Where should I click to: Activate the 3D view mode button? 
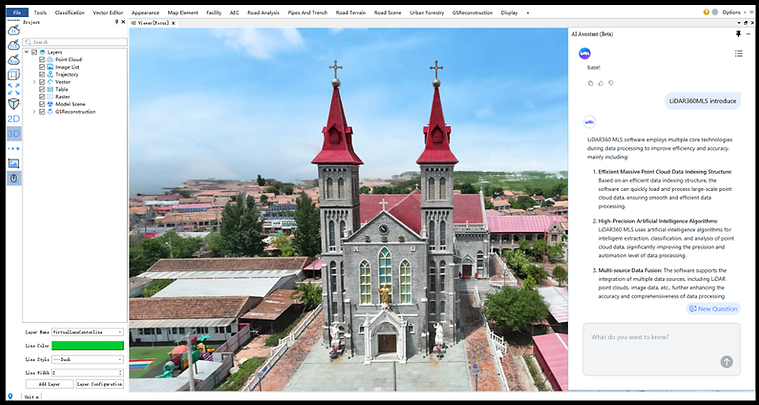pyautogui.click(x=14, y=134)
